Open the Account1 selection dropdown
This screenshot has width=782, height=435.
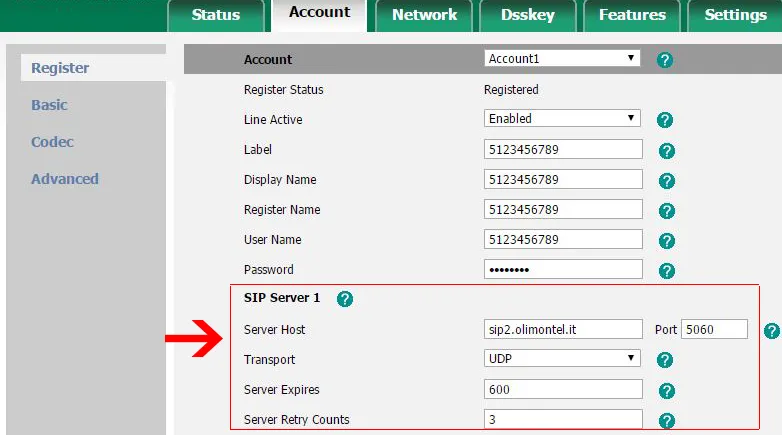point(561,59)
